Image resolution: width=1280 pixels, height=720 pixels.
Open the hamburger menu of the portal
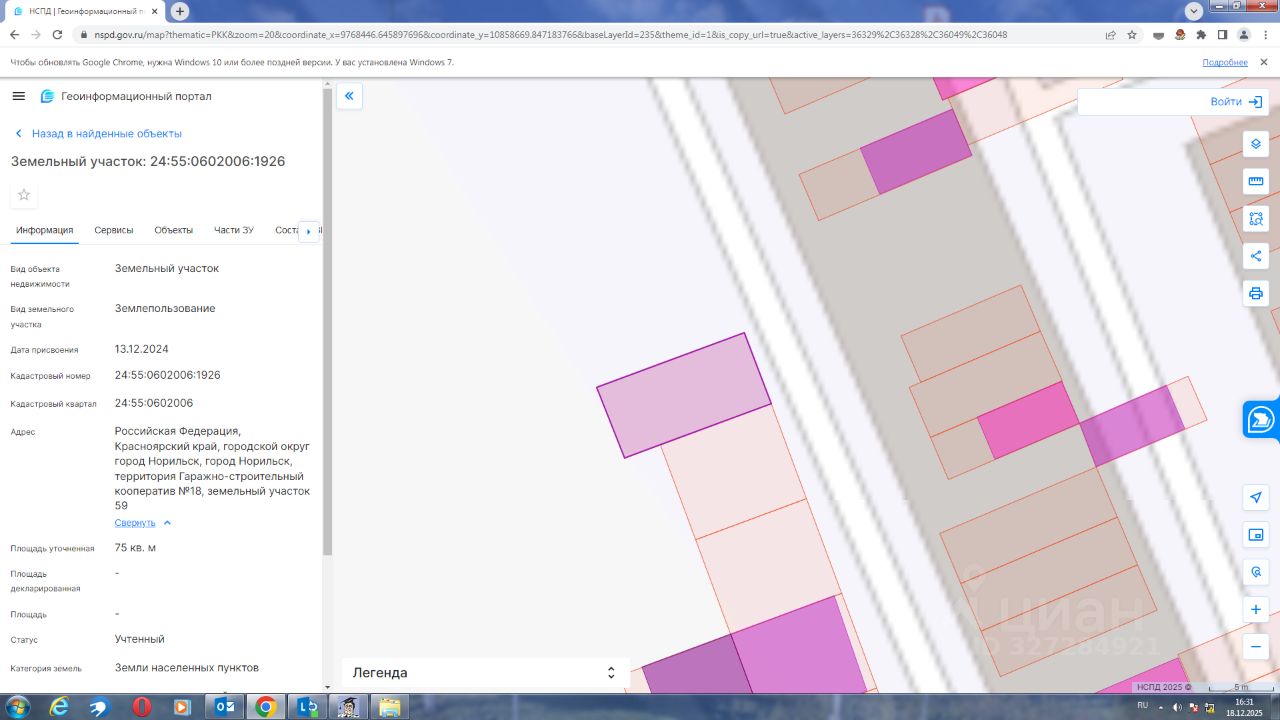18,96
